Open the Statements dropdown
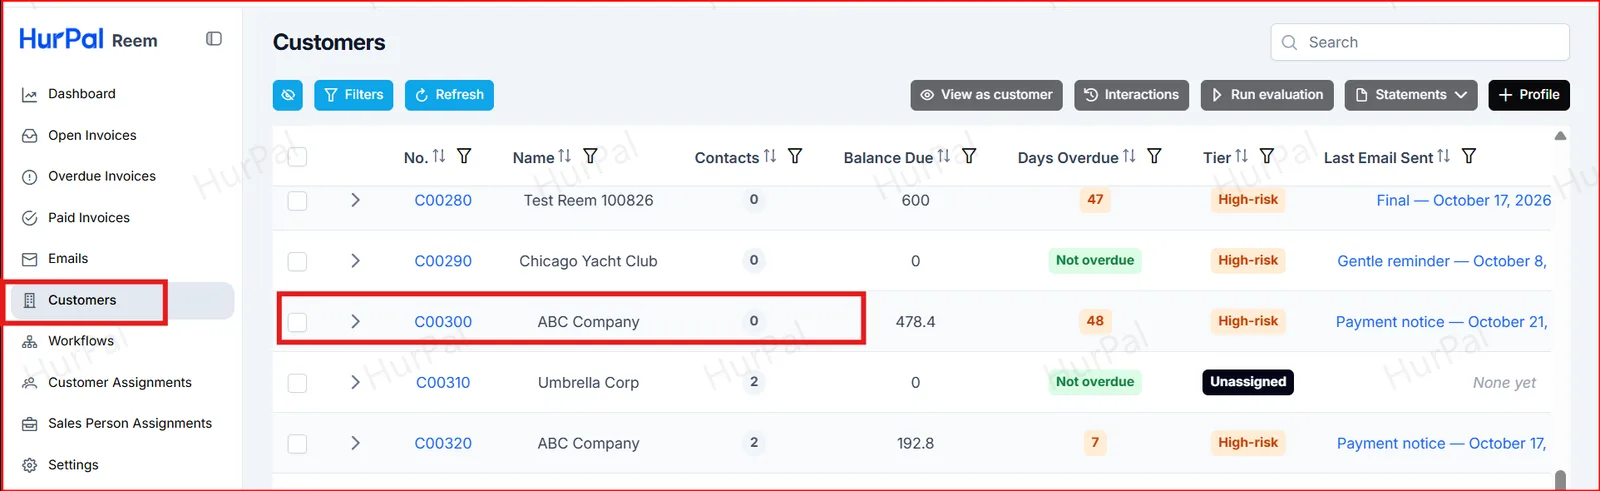Screen dimensions: 1600x491 (1411, 95)
